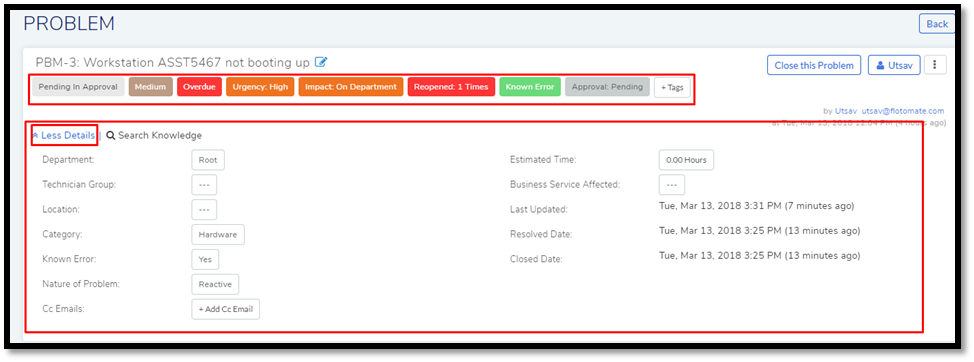Screen dimensions: 974x362
Task: Click + Add Cc Email
Action: pos(225,309)
